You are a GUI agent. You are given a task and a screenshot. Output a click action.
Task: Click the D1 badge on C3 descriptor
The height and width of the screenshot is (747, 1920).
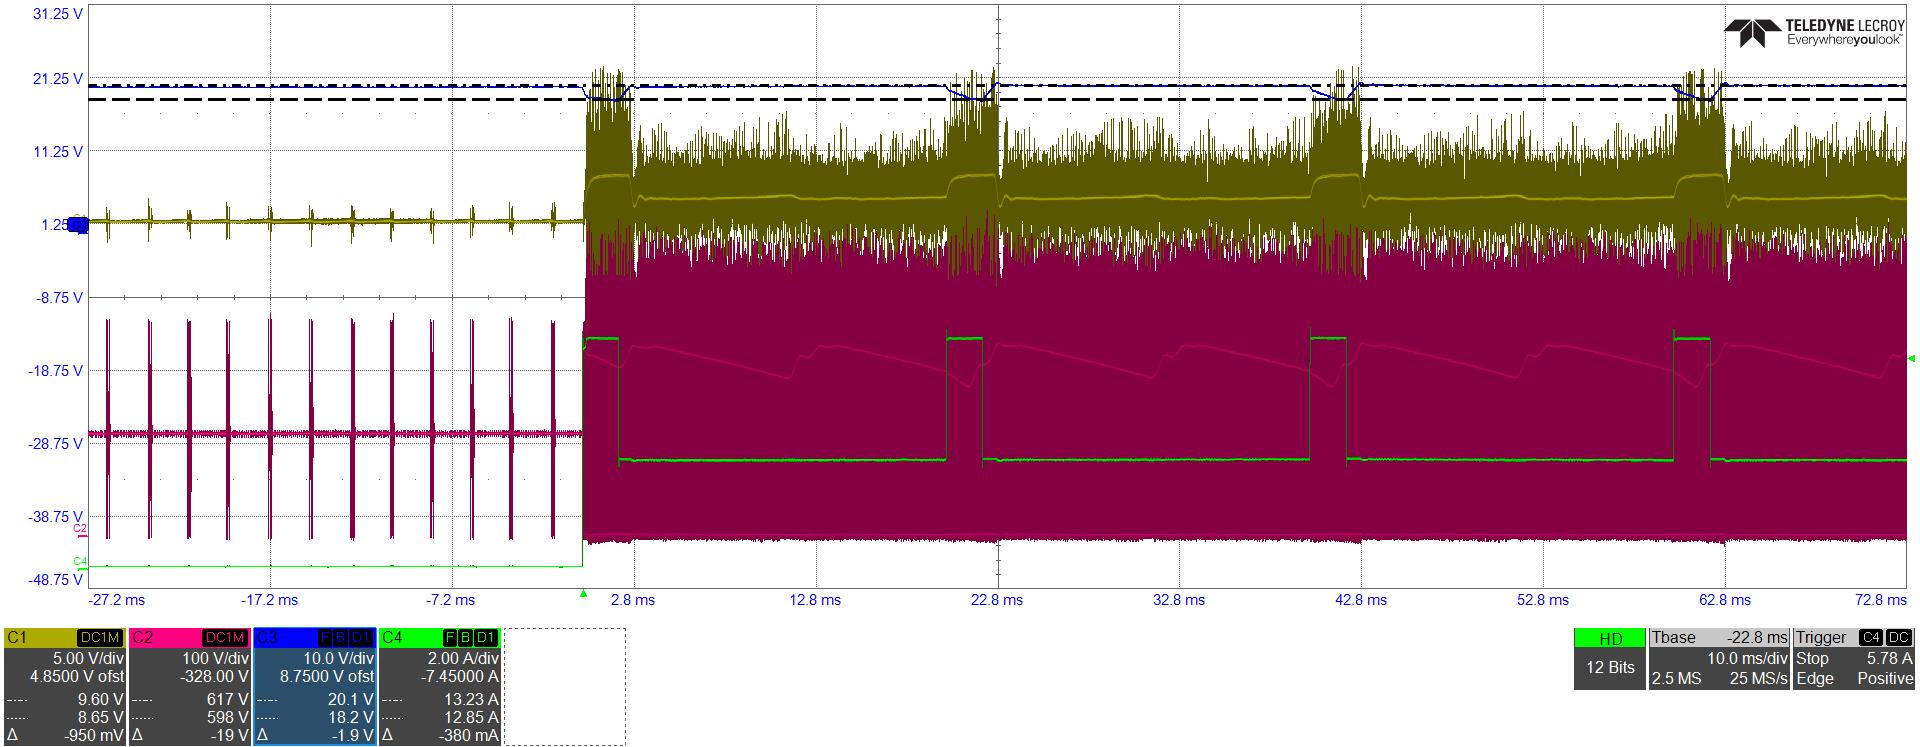(x=362, y=637)
